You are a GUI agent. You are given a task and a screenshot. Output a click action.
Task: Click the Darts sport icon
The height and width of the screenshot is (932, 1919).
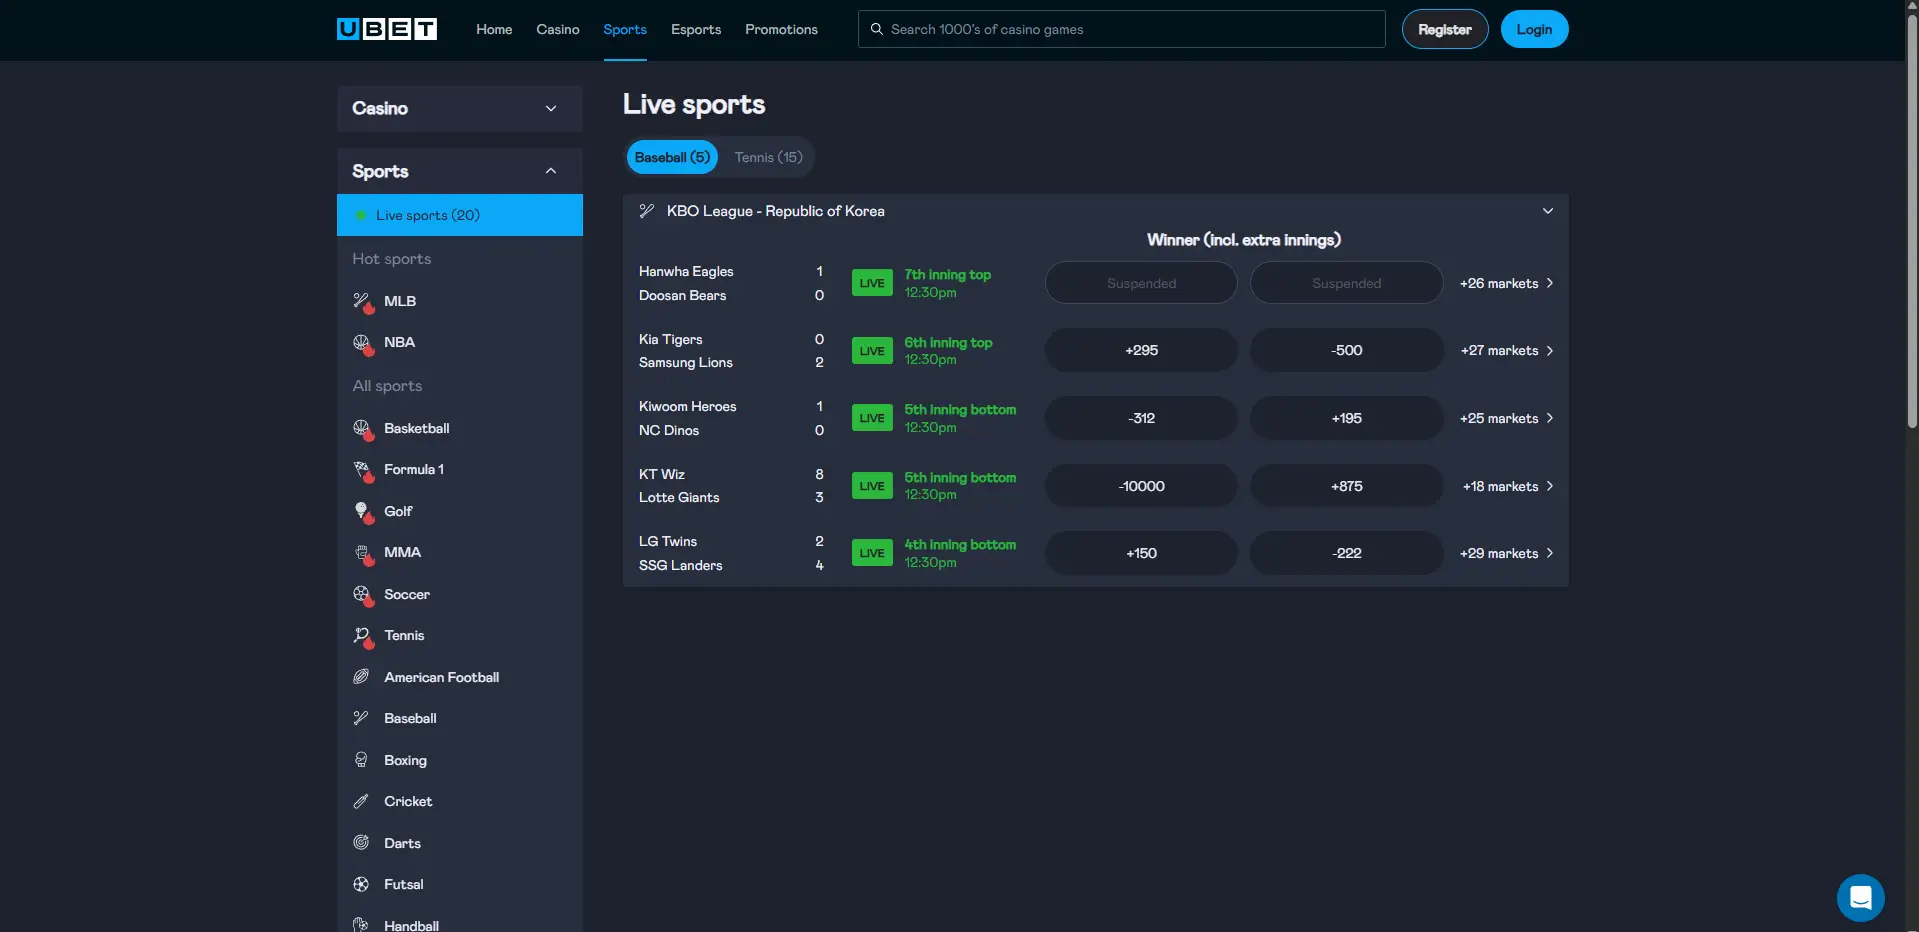click(x=361, y=842)
